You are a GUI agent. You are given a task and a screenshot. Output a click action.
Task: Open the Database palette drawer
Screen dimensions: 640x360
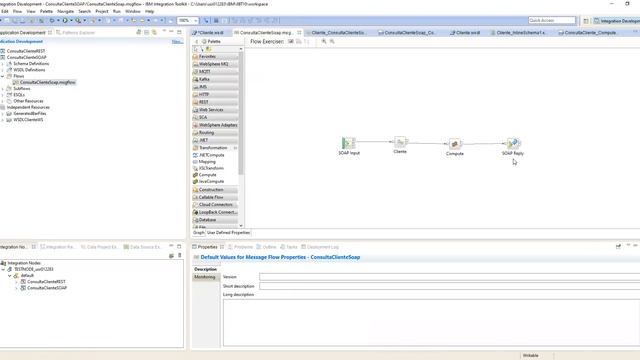(x=215, y=220)
